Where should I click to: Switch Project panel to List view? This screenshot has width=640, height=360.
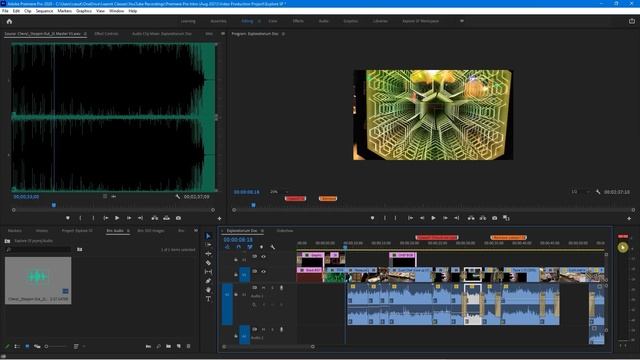(x=17, y=347)
